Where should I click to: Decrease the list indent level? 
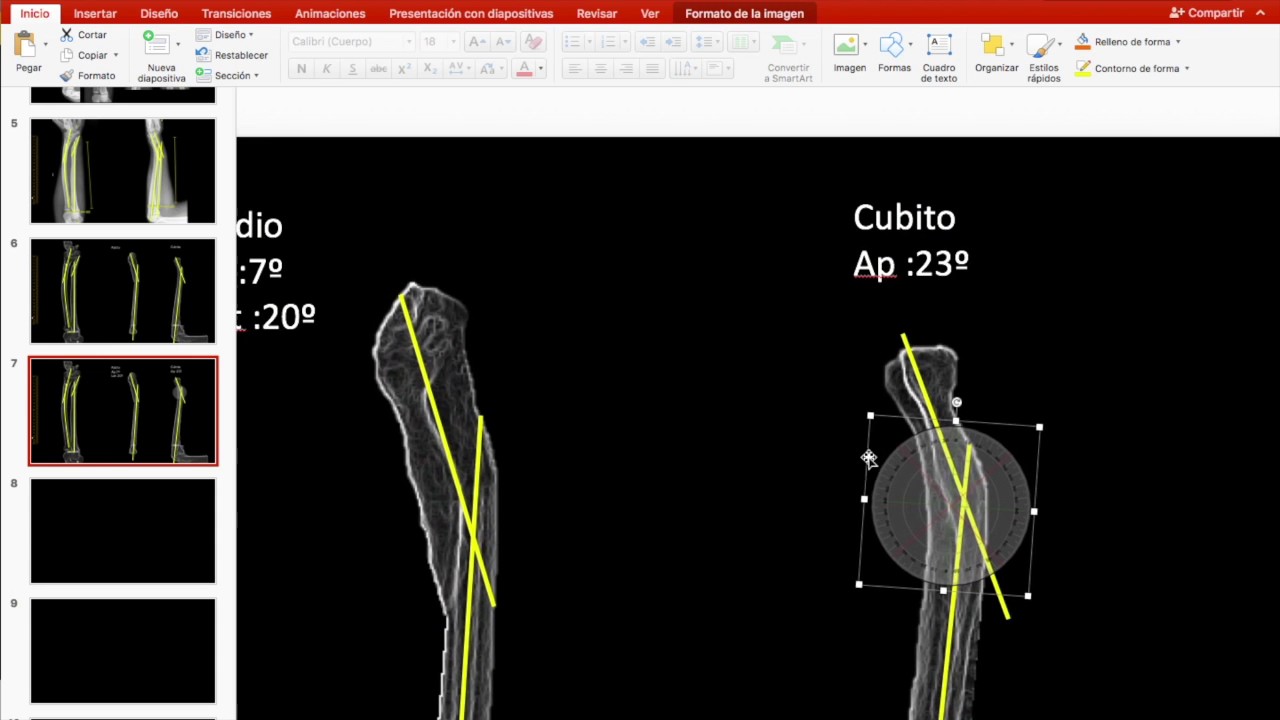(x=647, y=42)
